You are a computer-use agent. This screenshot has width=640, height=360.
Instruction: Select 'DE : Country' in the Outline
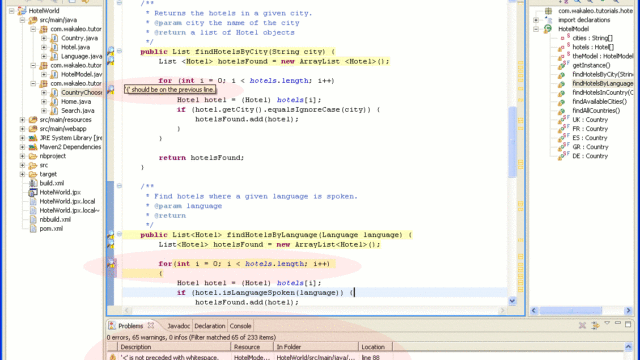pyautogui.click(x=590, y=156)
